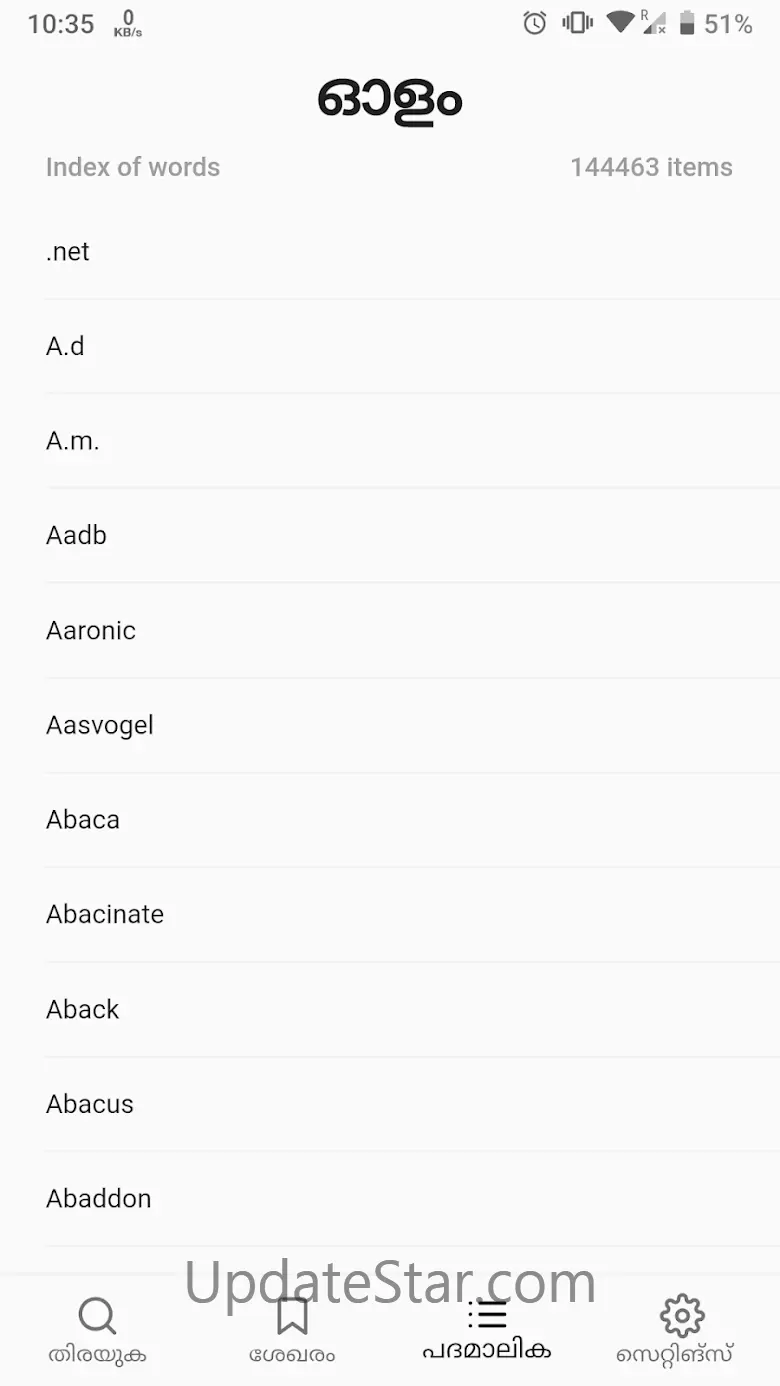This screenshot has height=1386, width=780.
Task: Select 'Abaca' from the index
Action: click(83, 820)
